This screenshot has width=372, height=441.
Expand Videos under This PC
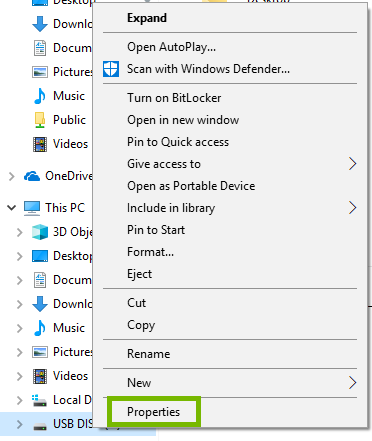click(x=20, y=376)
